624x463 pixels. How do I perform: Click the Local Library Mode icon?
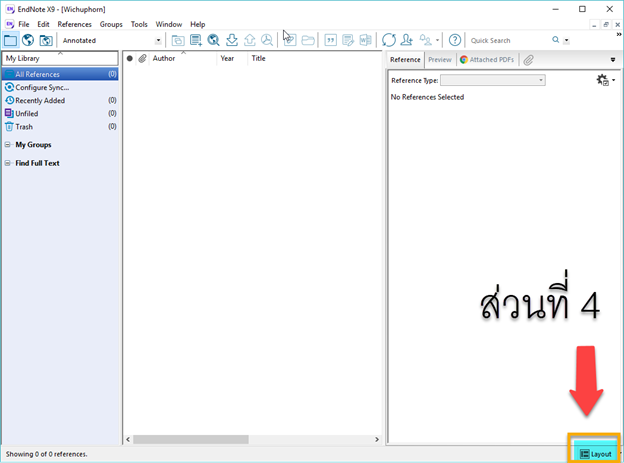11,40
